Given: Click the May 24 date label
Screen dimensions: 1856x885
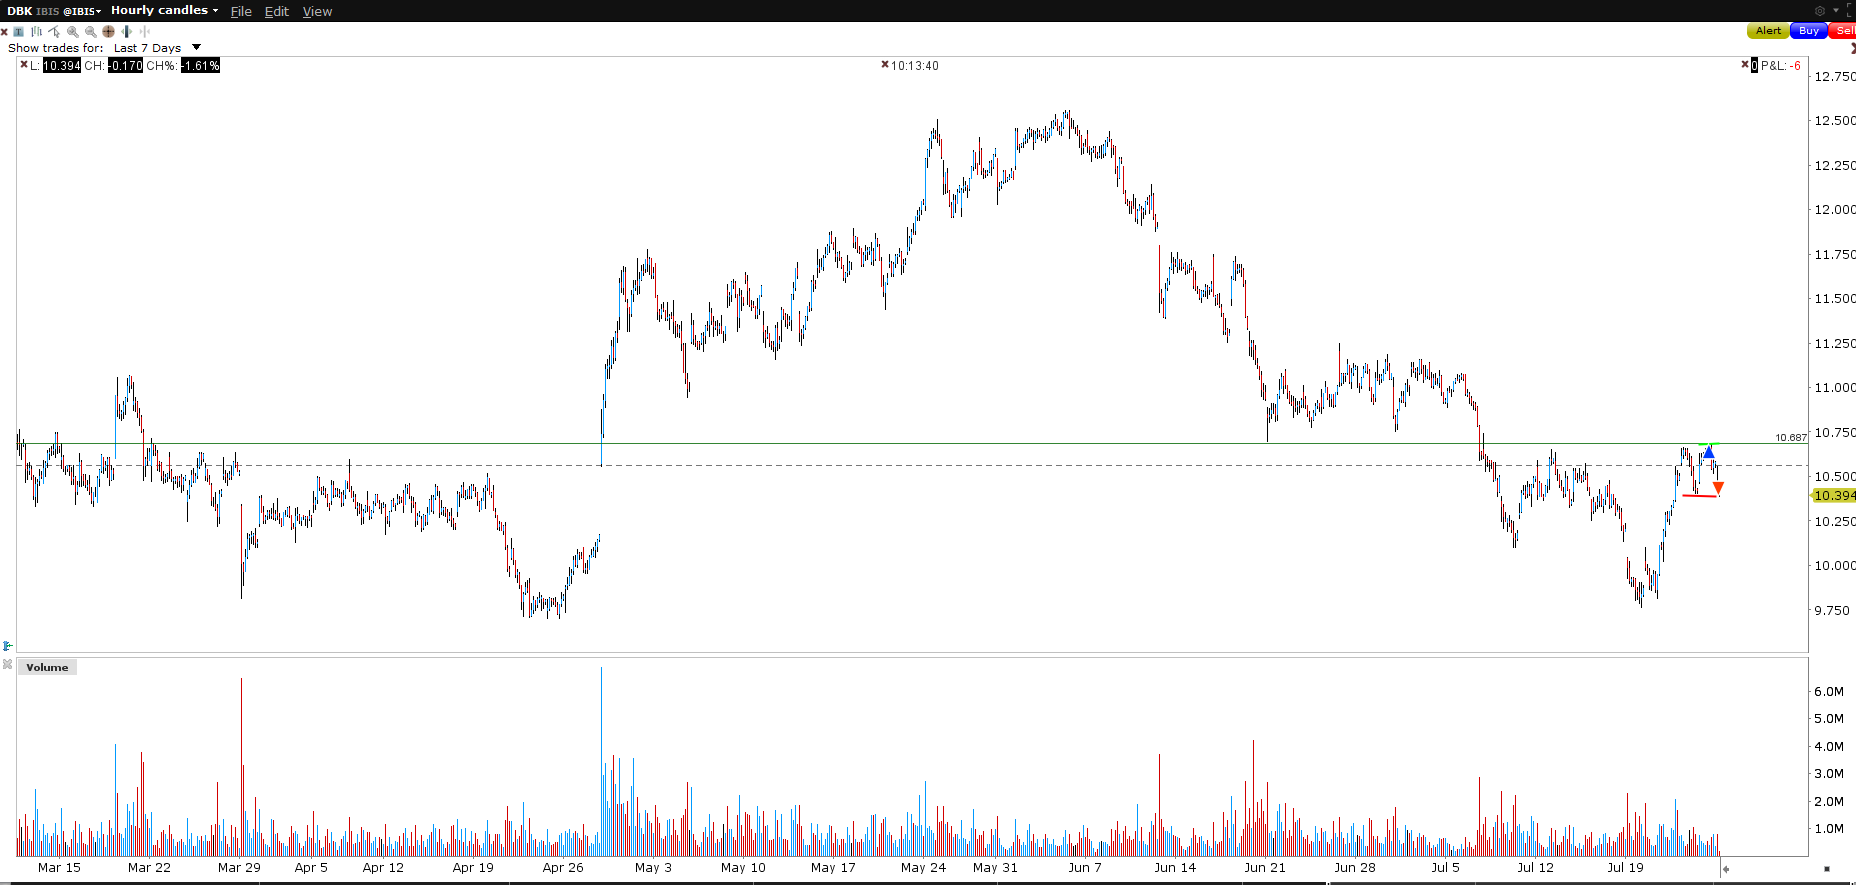Looking at the screenshot, I should [x=923, y=867].
